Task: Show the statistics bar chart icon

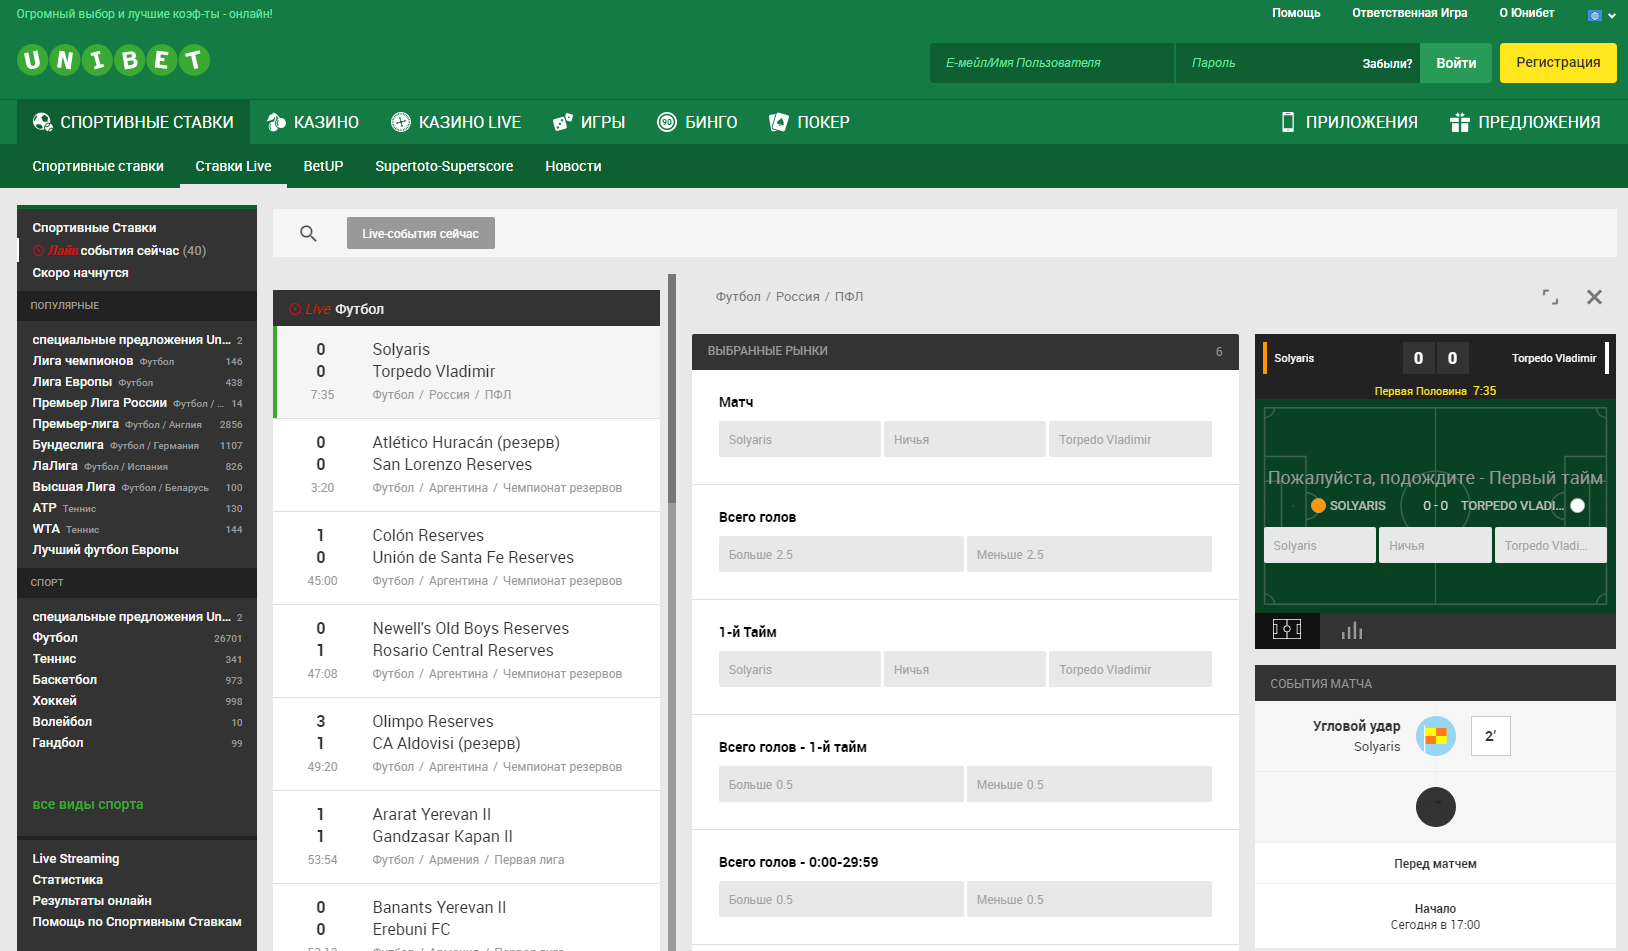Action: point(1352,630)
